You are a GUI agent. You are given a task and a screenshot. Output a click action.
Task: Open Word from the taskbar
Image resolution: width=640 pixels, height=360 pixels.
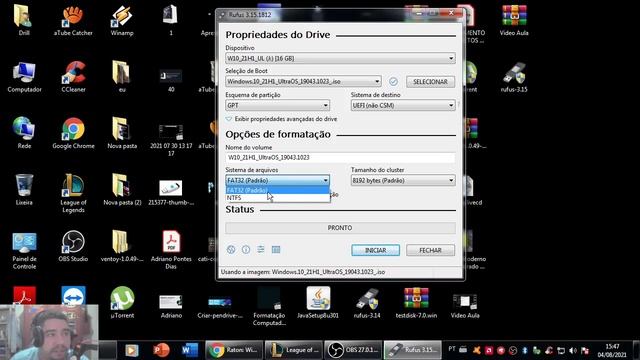point(189,350)
